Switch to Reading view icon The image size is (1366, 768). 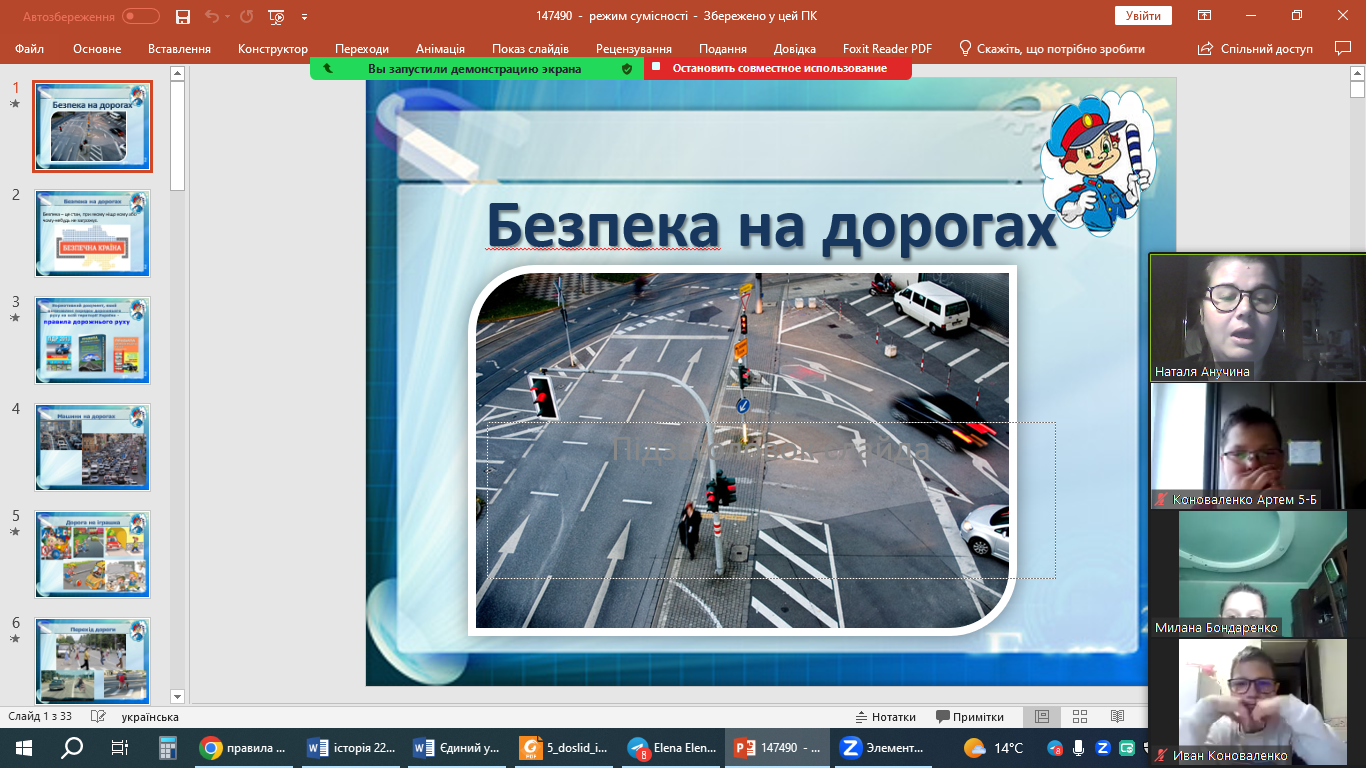point(1117,717)
